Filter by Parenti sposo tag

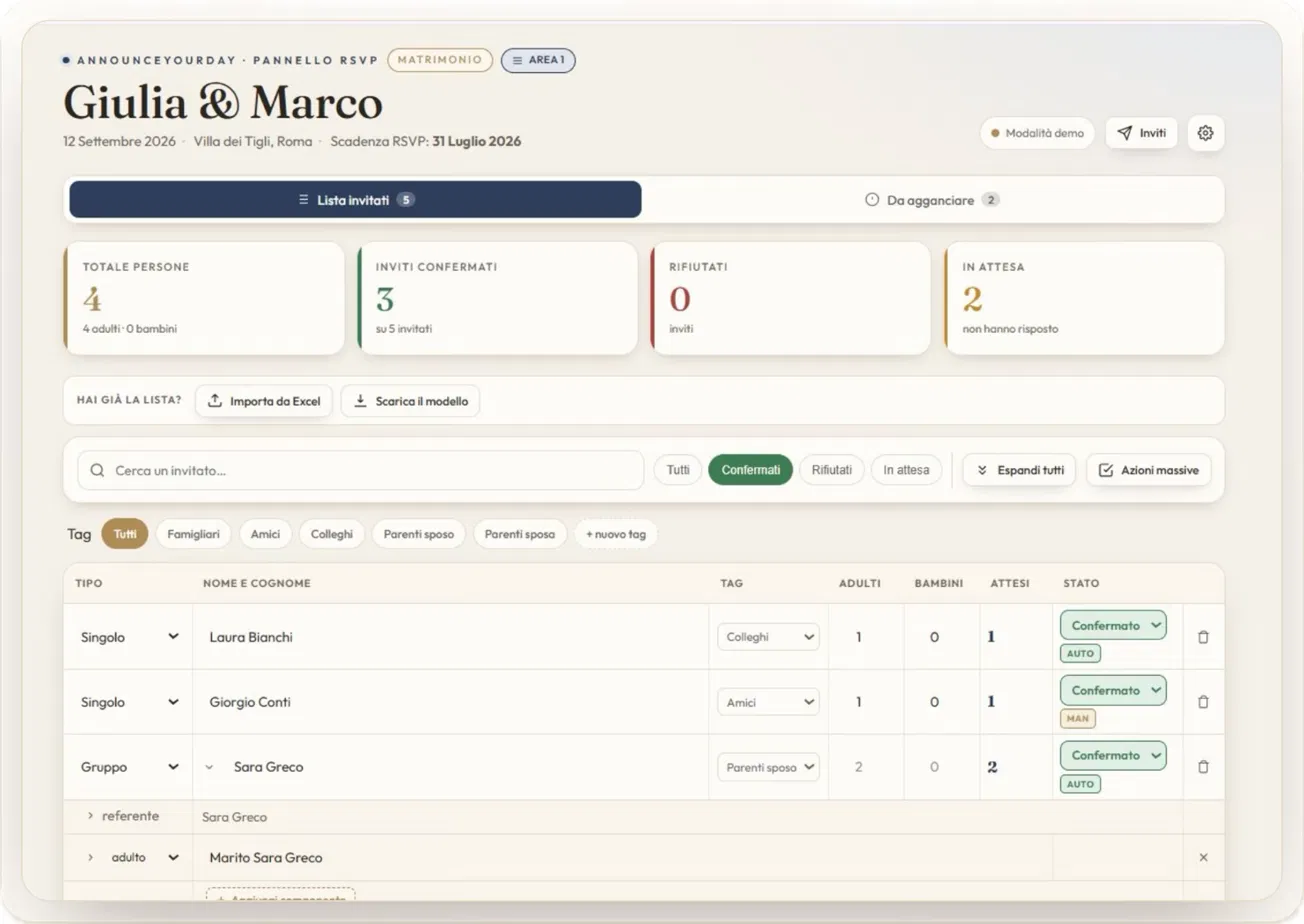[x=419, y=534]
